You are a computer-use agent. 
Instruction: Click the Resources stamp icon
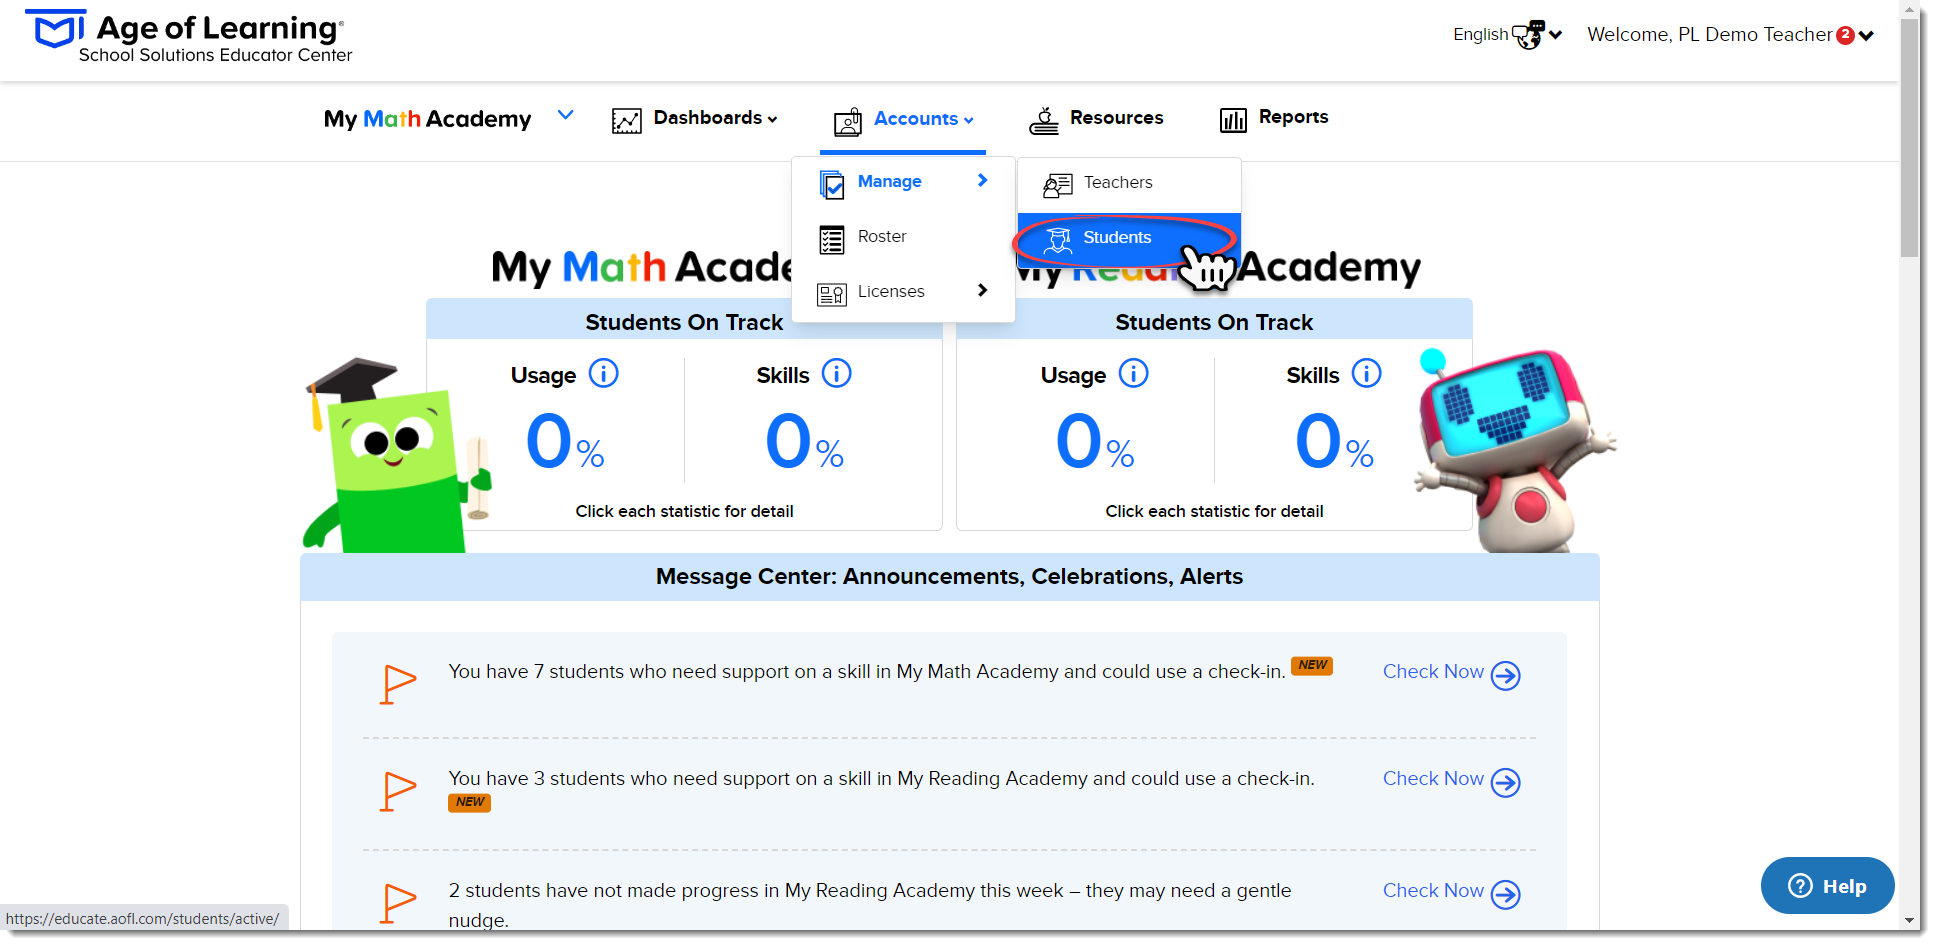click(x=1044, y=121)
